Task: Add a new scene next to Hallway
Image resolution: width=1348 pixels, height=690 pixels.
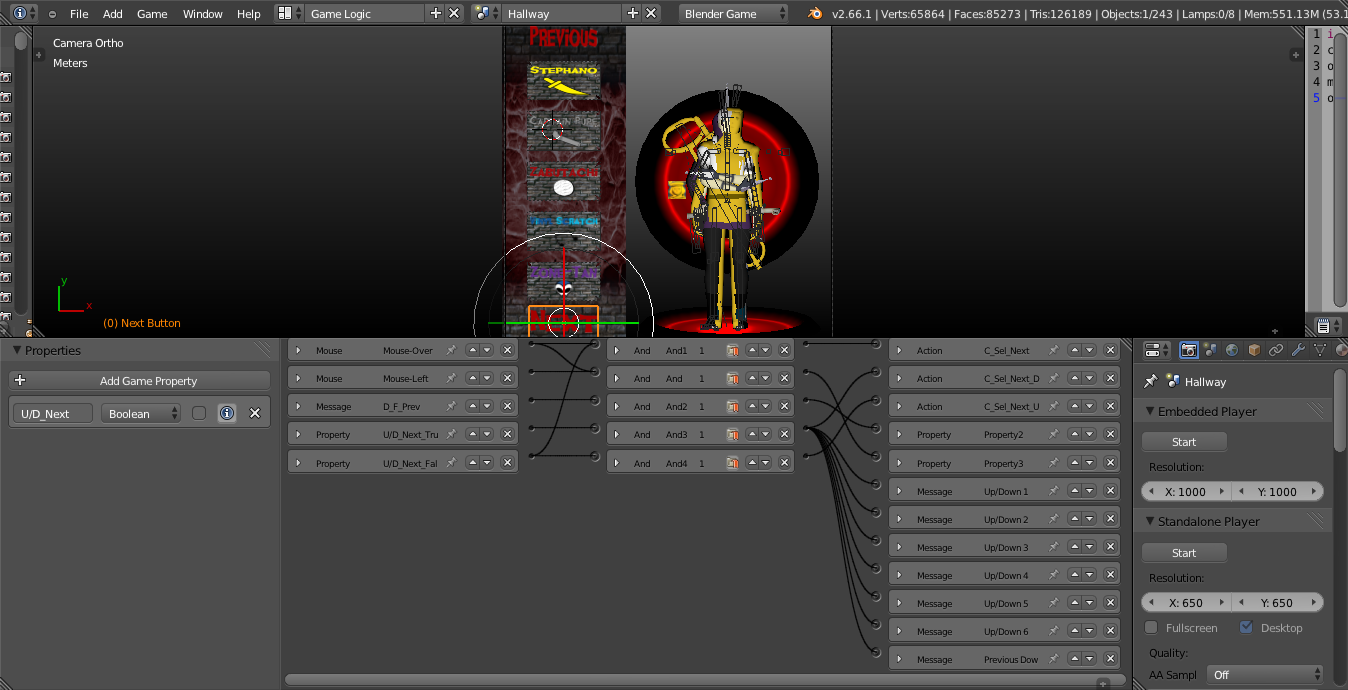Action: (x=632, y=13)
